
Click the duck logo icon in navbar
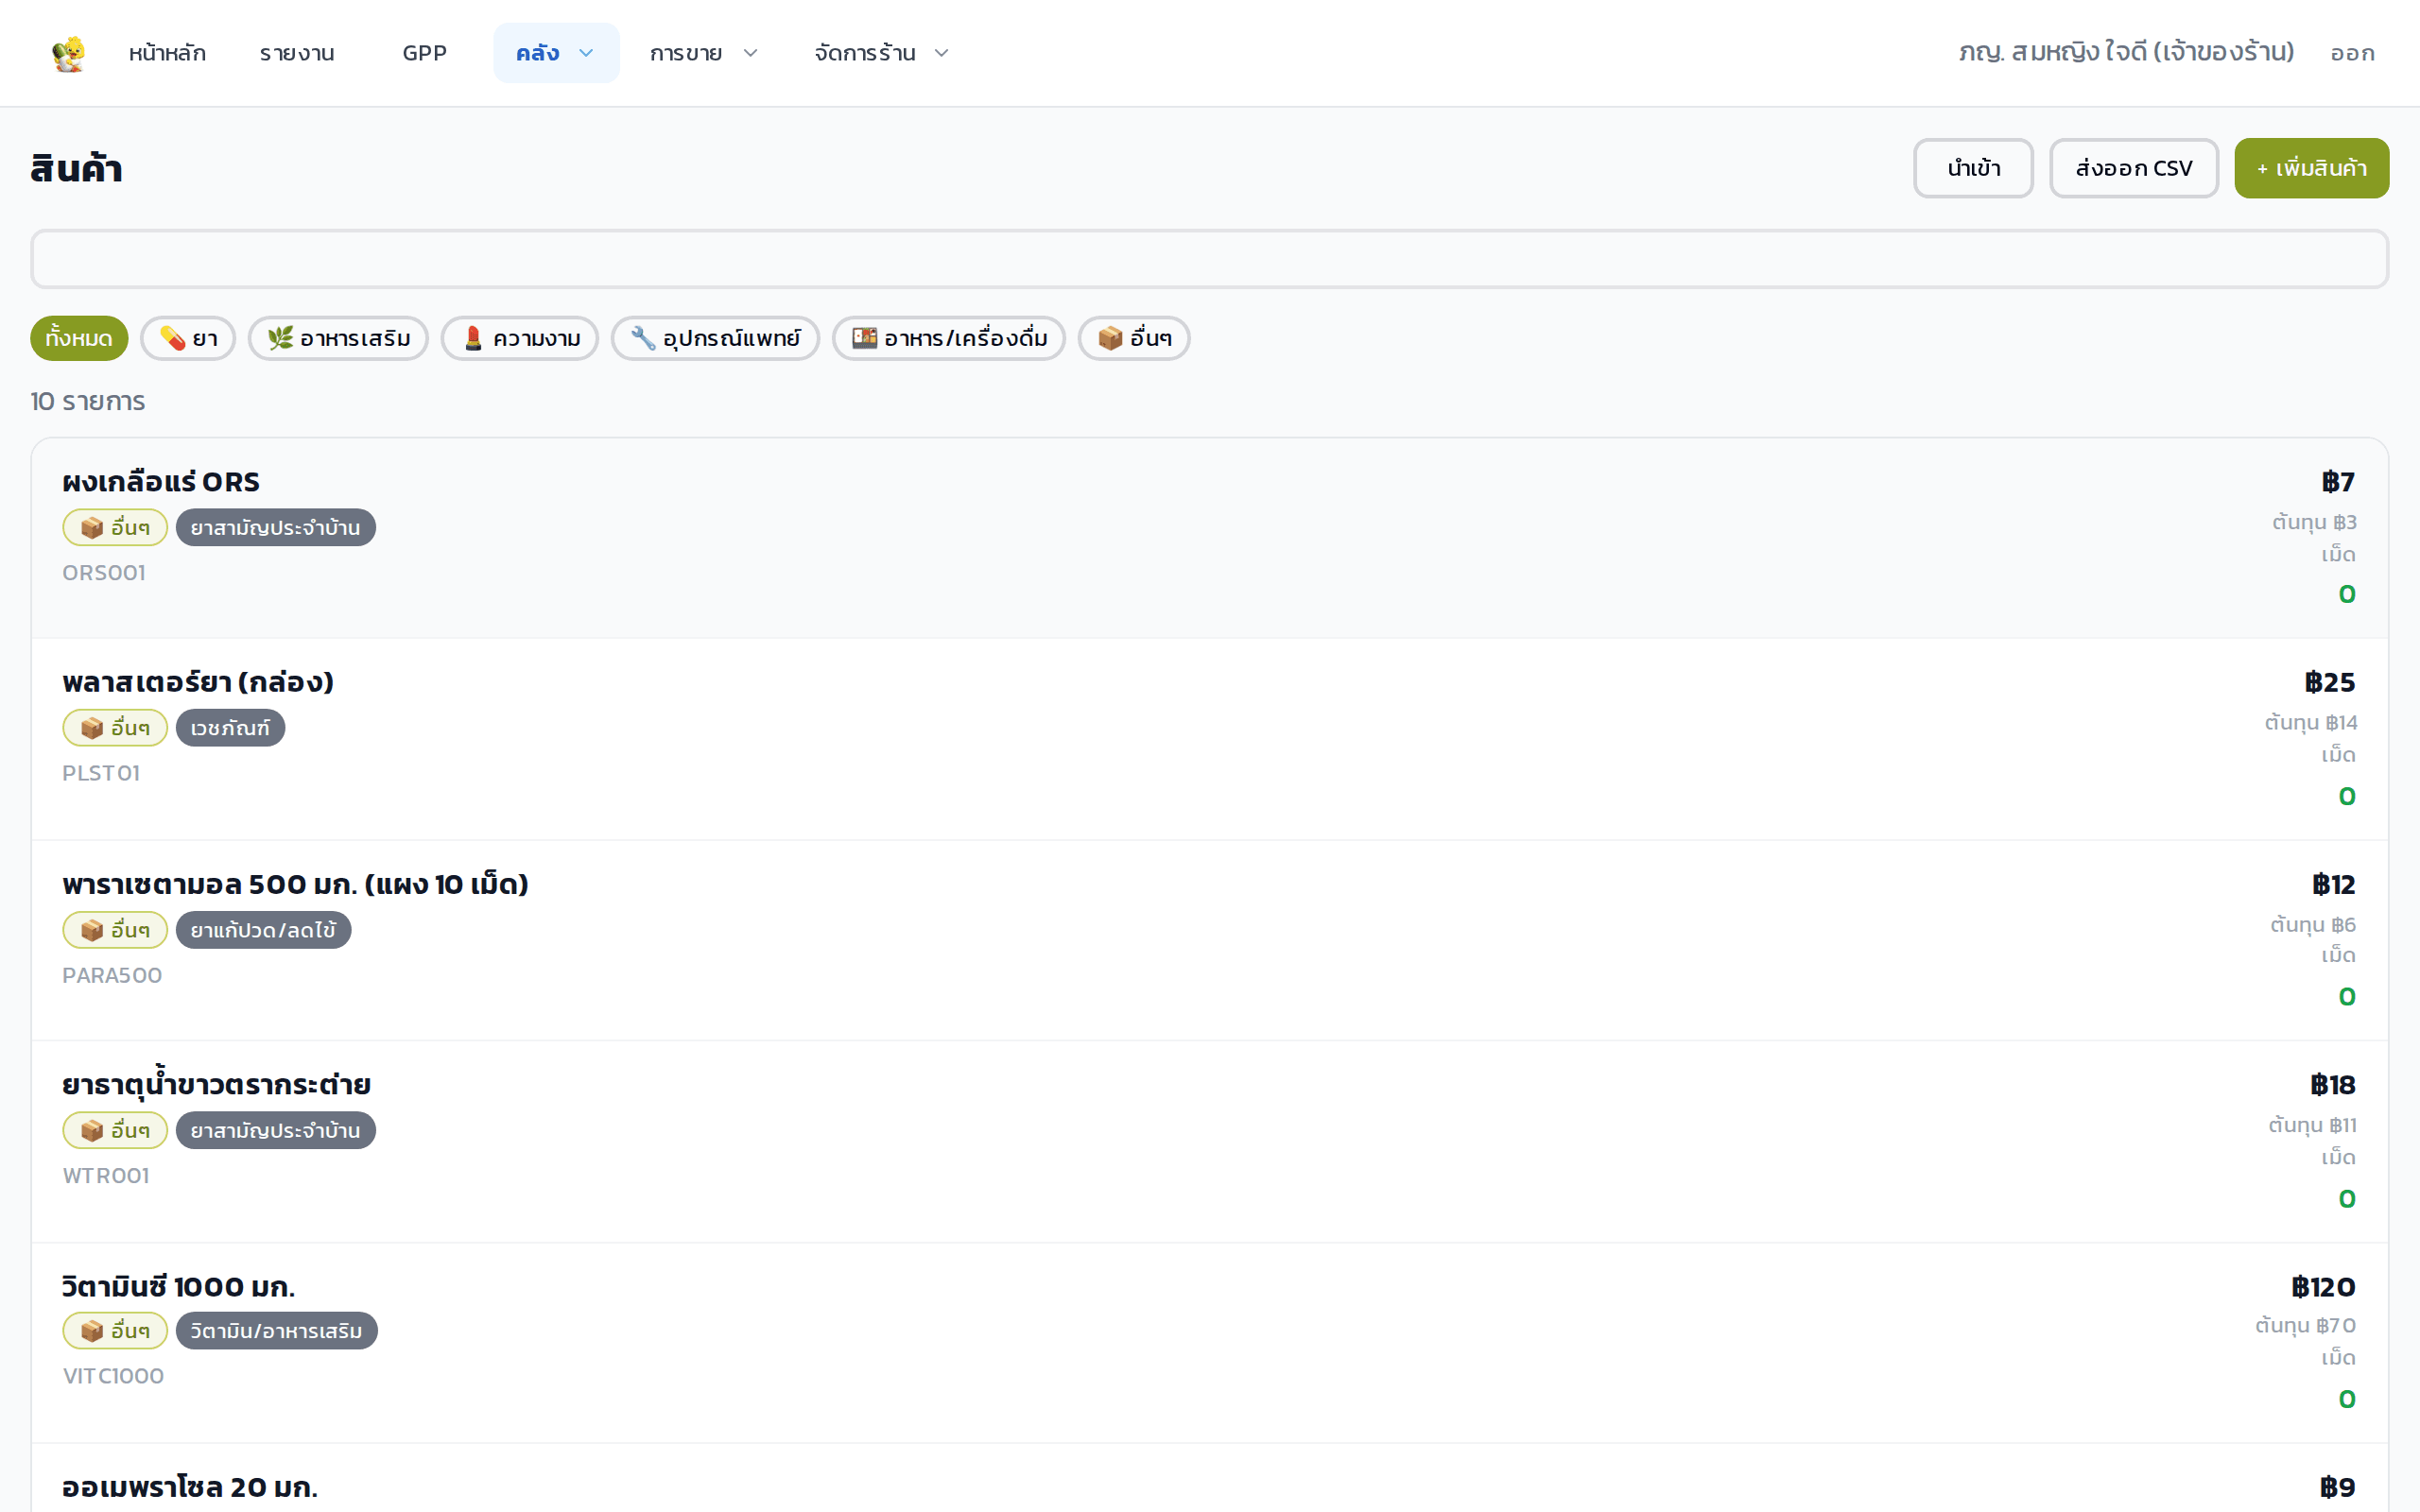point(68,53)
